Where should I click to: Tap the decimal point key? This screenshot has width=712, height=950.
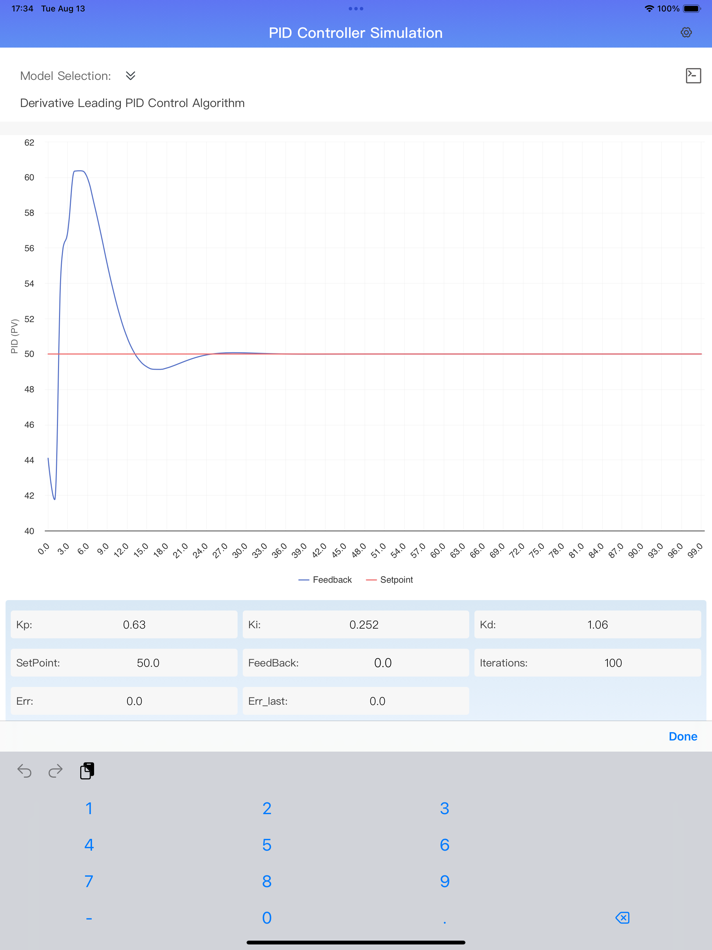444,922
